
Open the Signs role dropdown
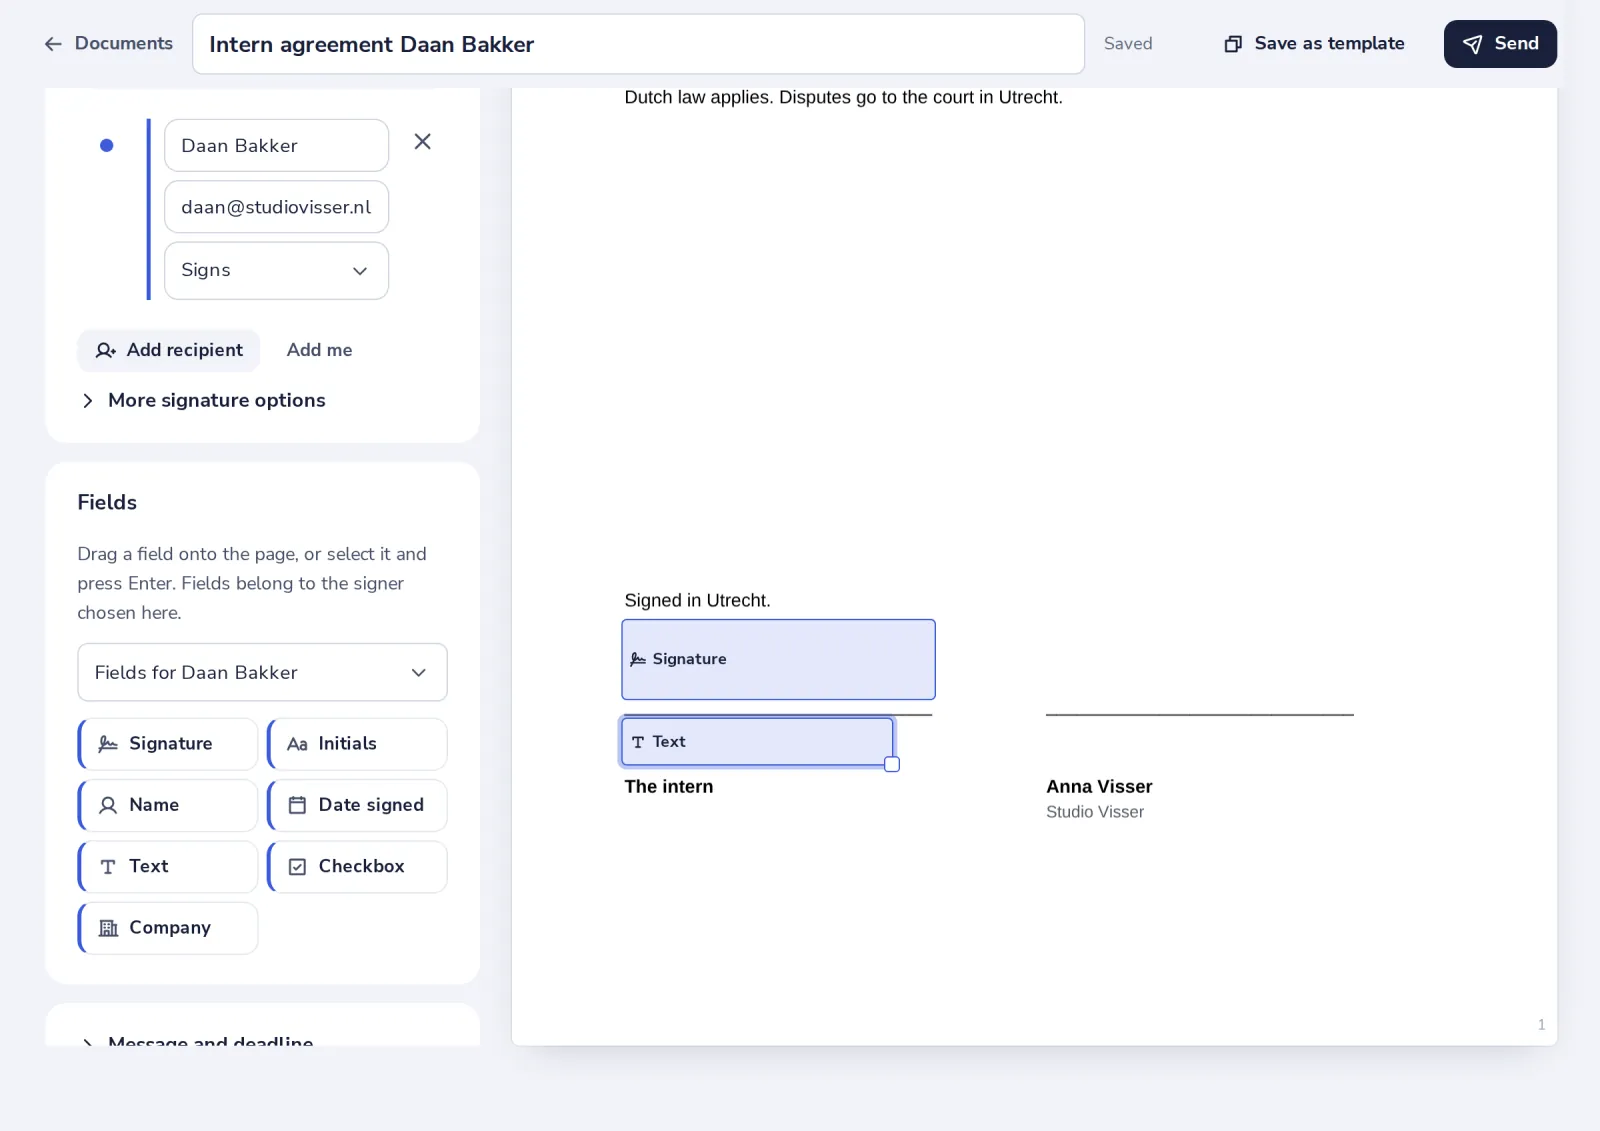pos(276,270)
